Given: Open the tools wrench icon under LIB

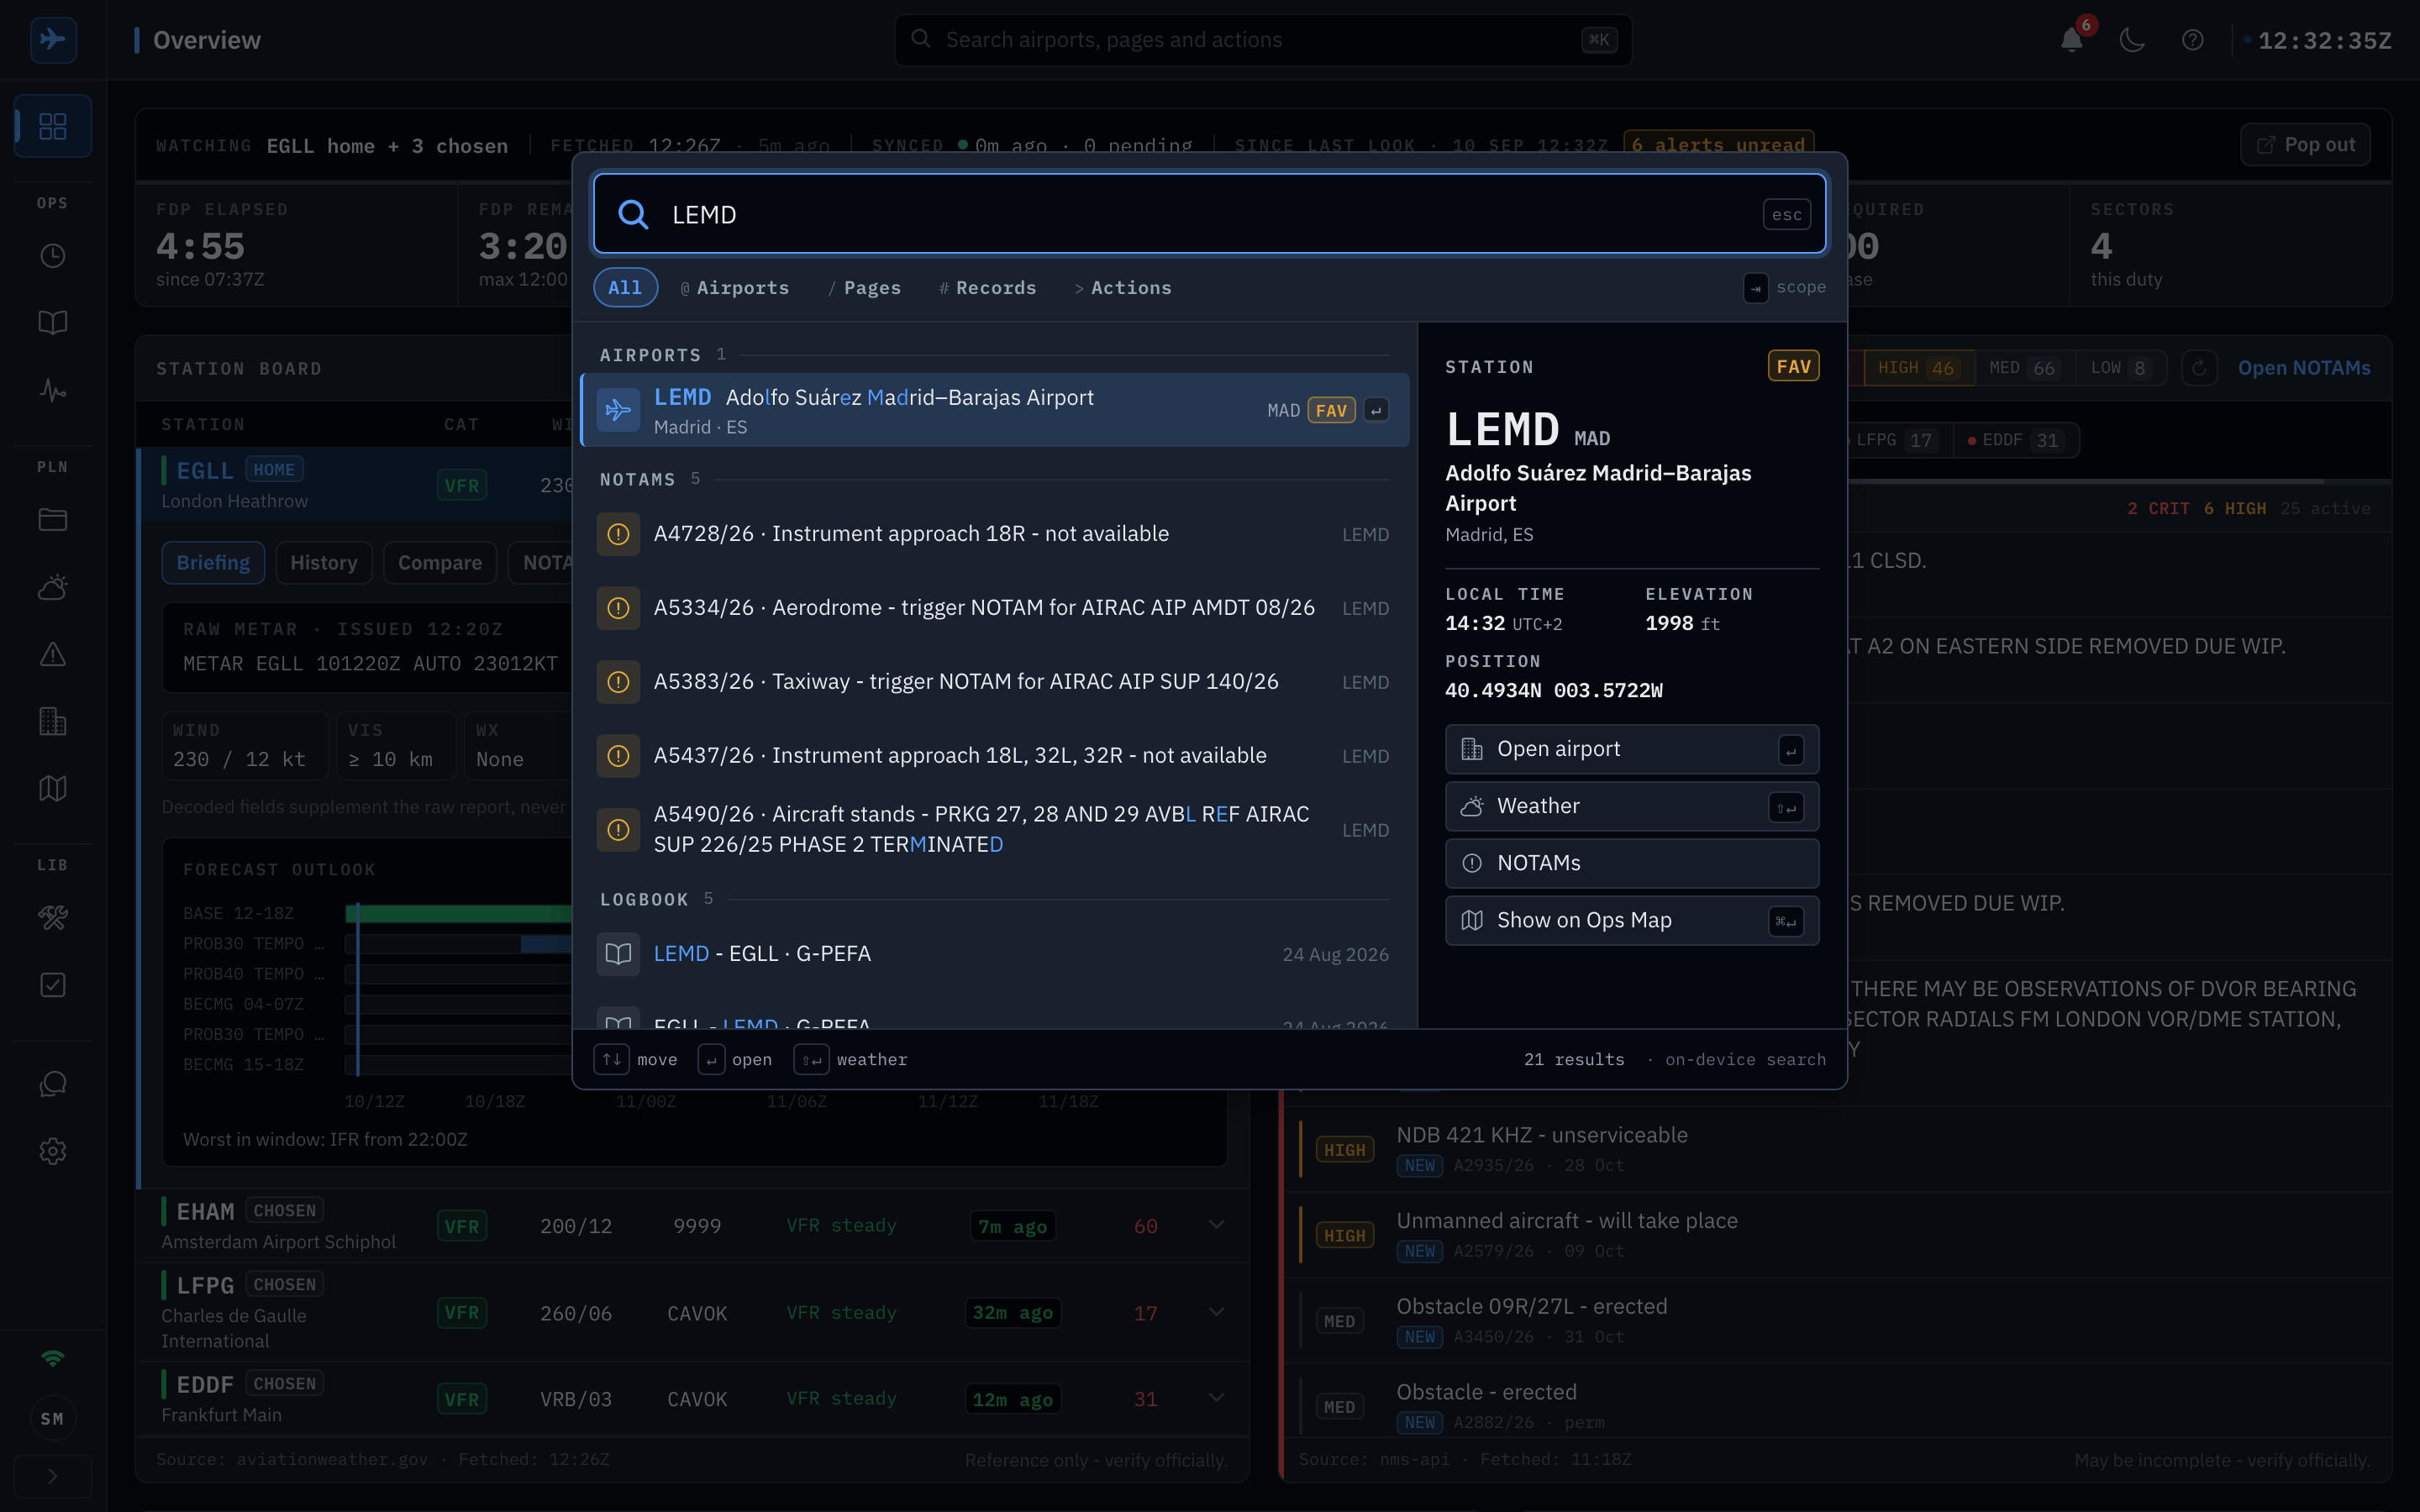Looking at the screenshot, I should [x=53, y=917].
